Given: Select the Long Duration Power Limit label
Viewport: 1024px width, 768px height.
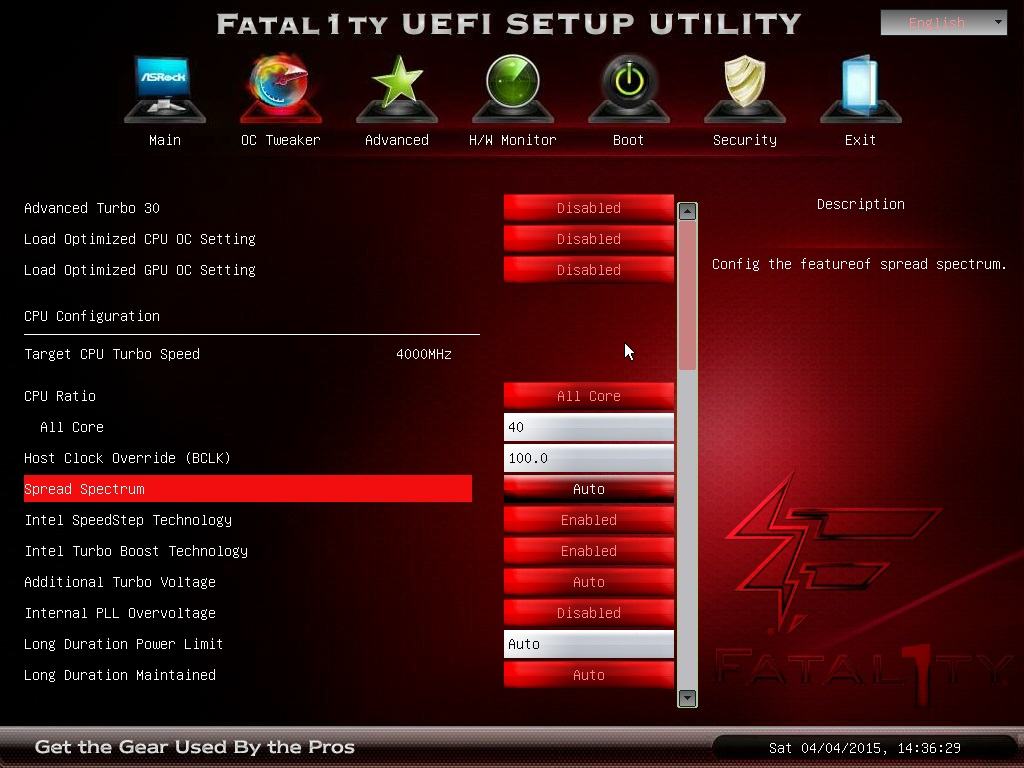Looking at the screenshot, I should pos(123,644).
